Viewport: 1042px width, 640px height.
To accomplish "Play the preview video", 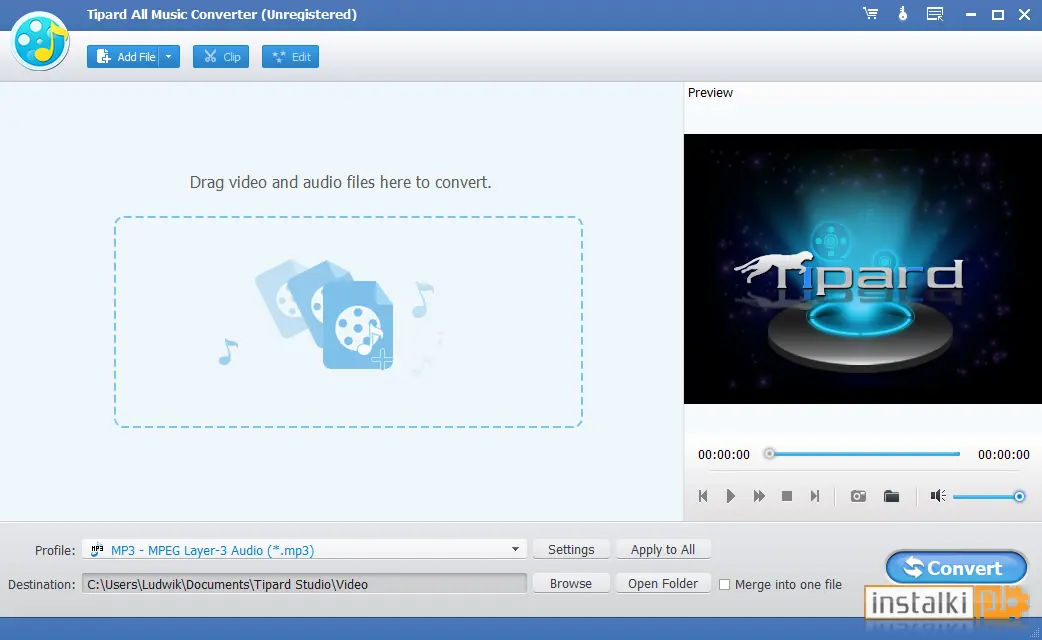I will pyautogui.click(x=730, y=496).
